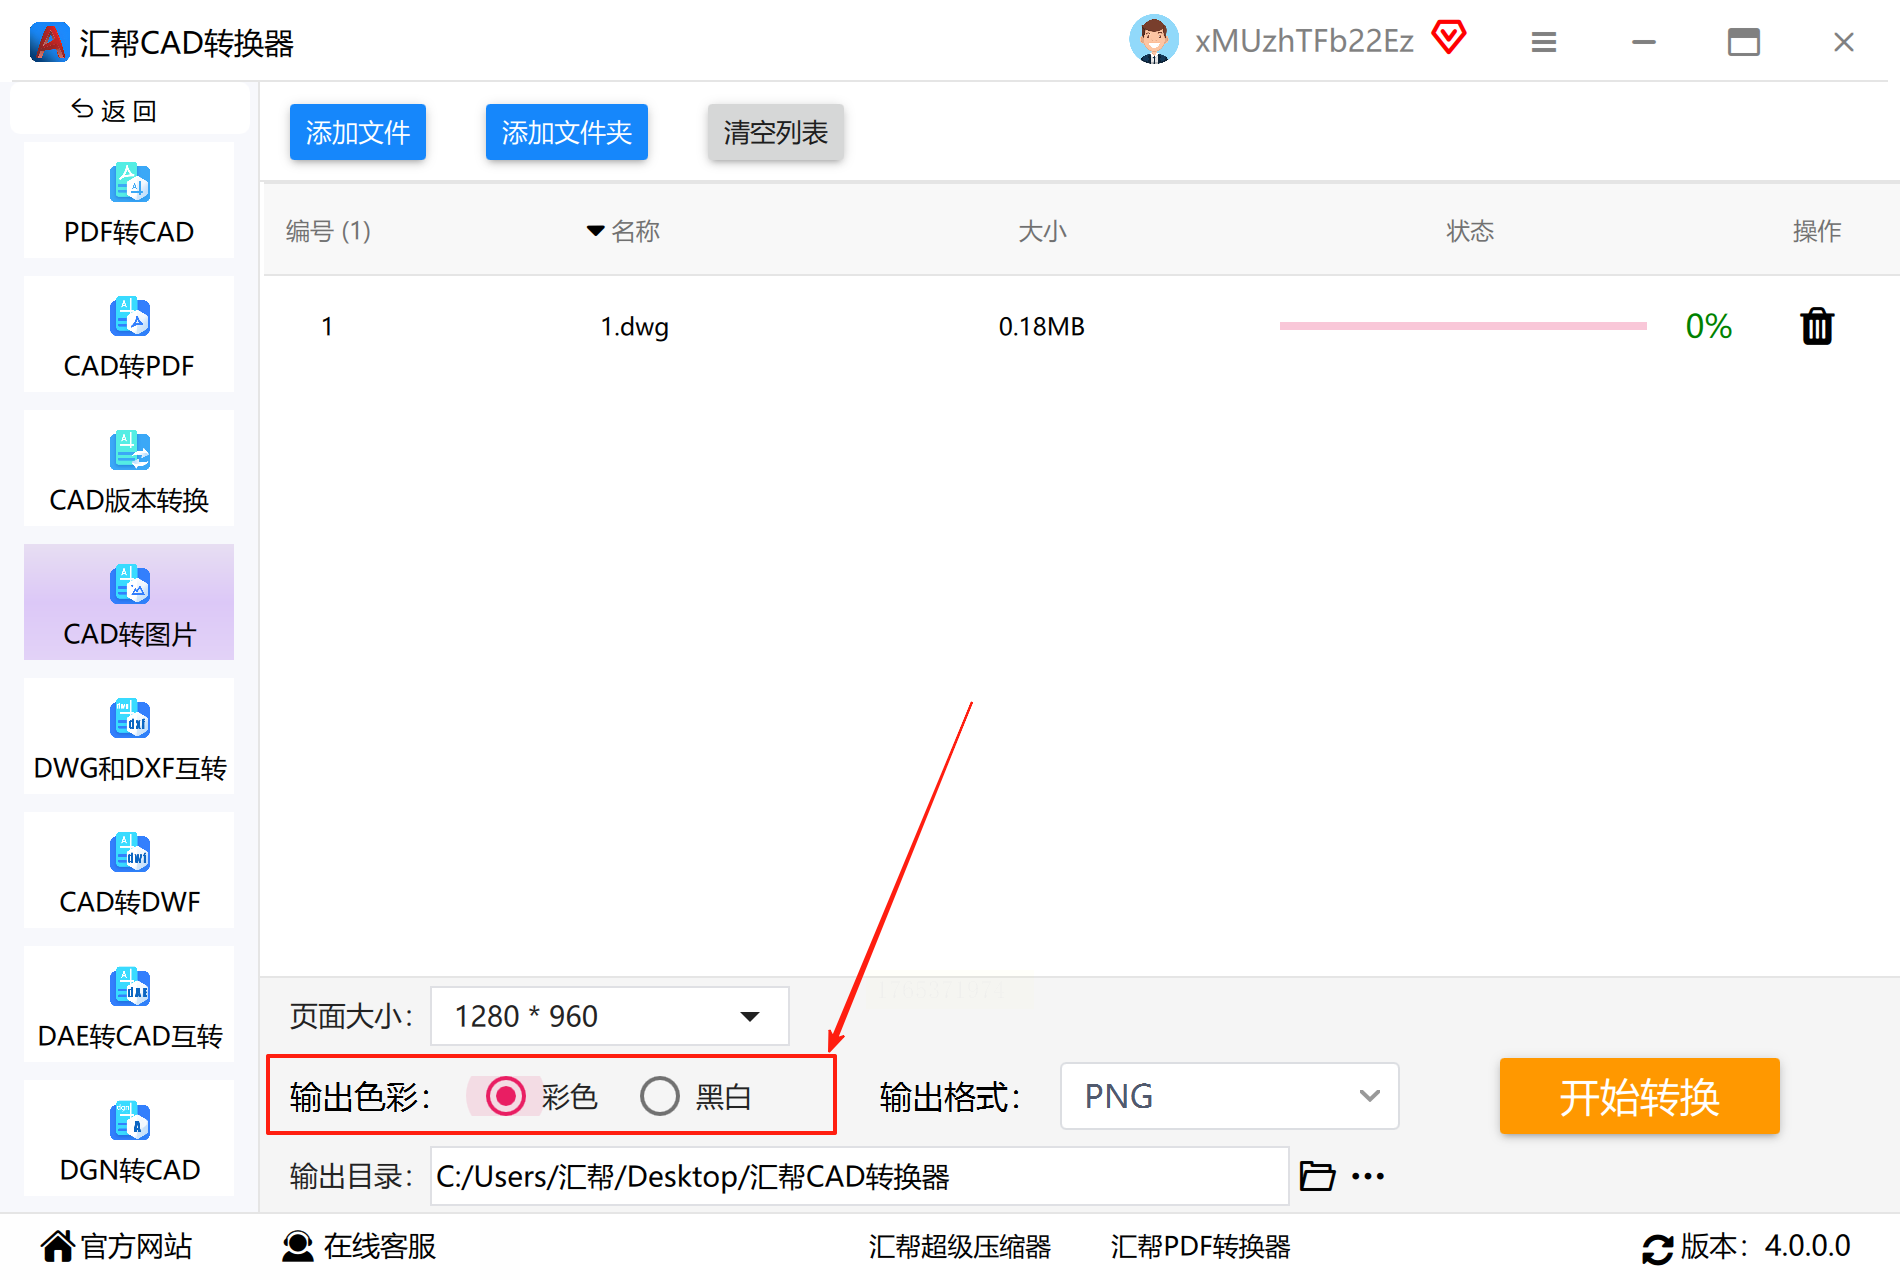Click the 添加文件 button
The height and width of the screenshot is (1280, 1900).
(358, 132)
